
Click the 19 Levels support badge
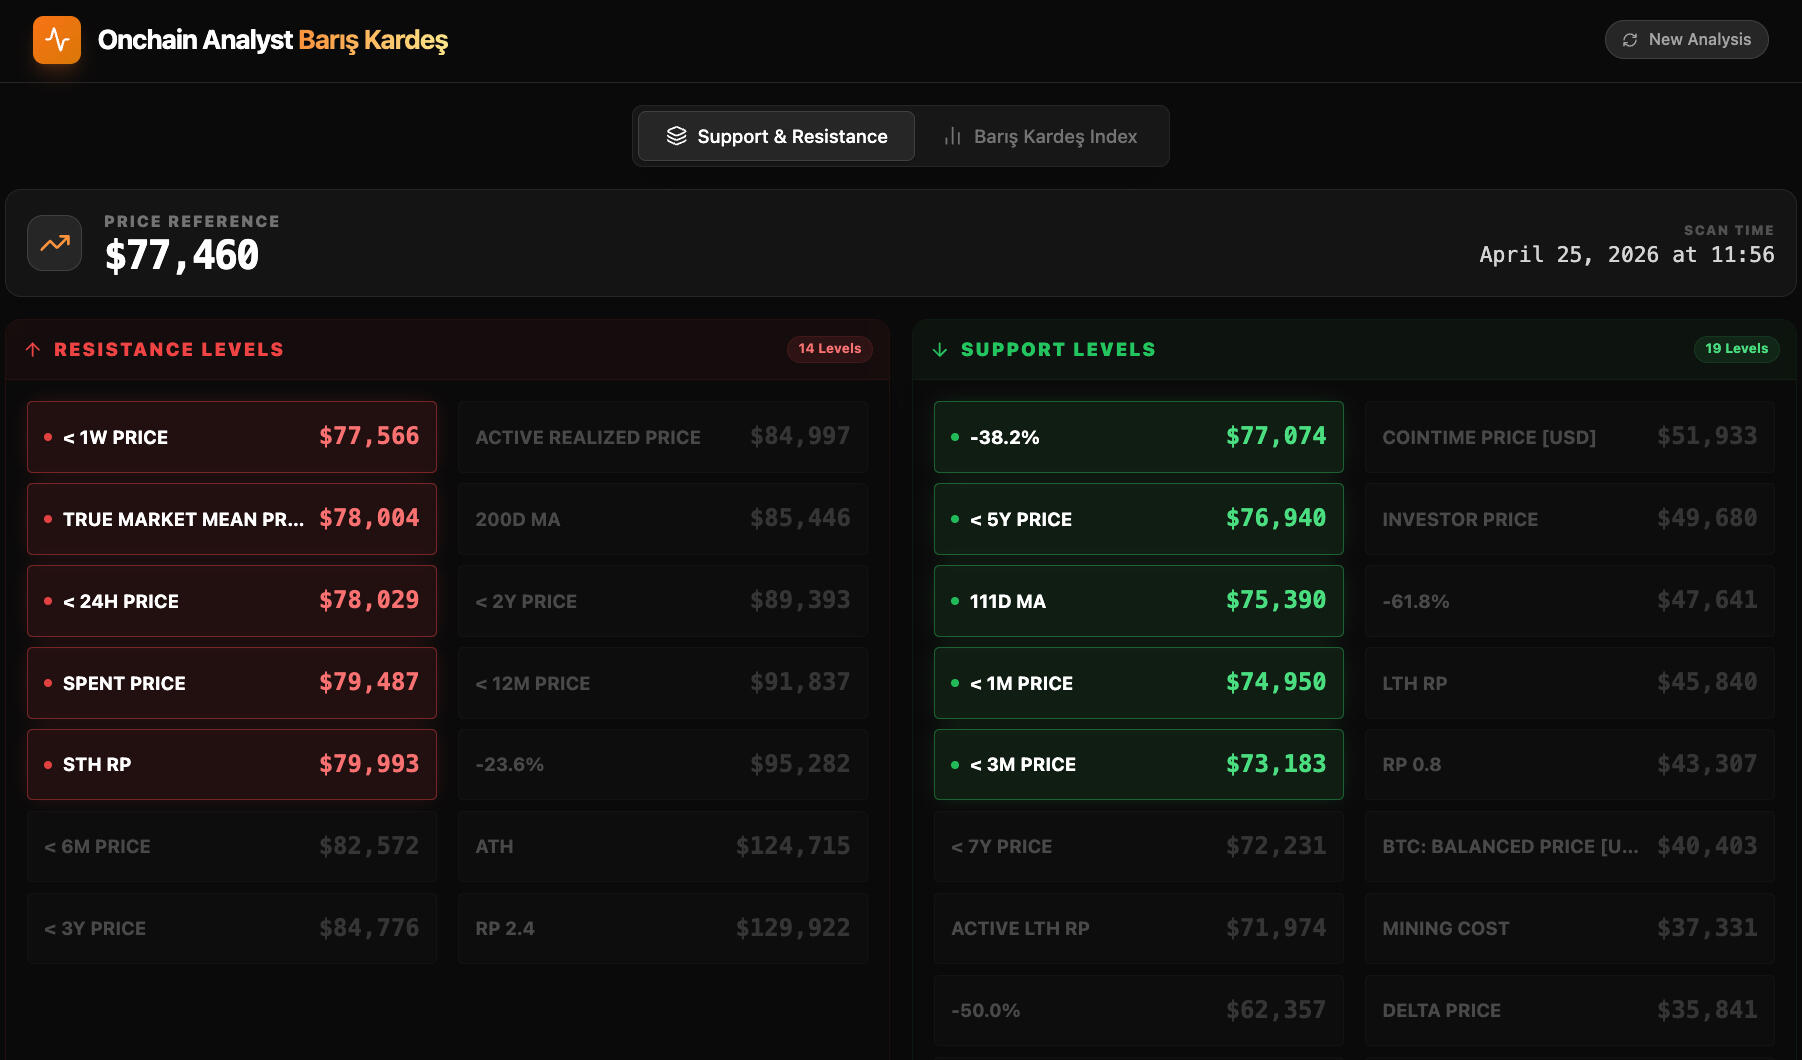pos(1736,349)
